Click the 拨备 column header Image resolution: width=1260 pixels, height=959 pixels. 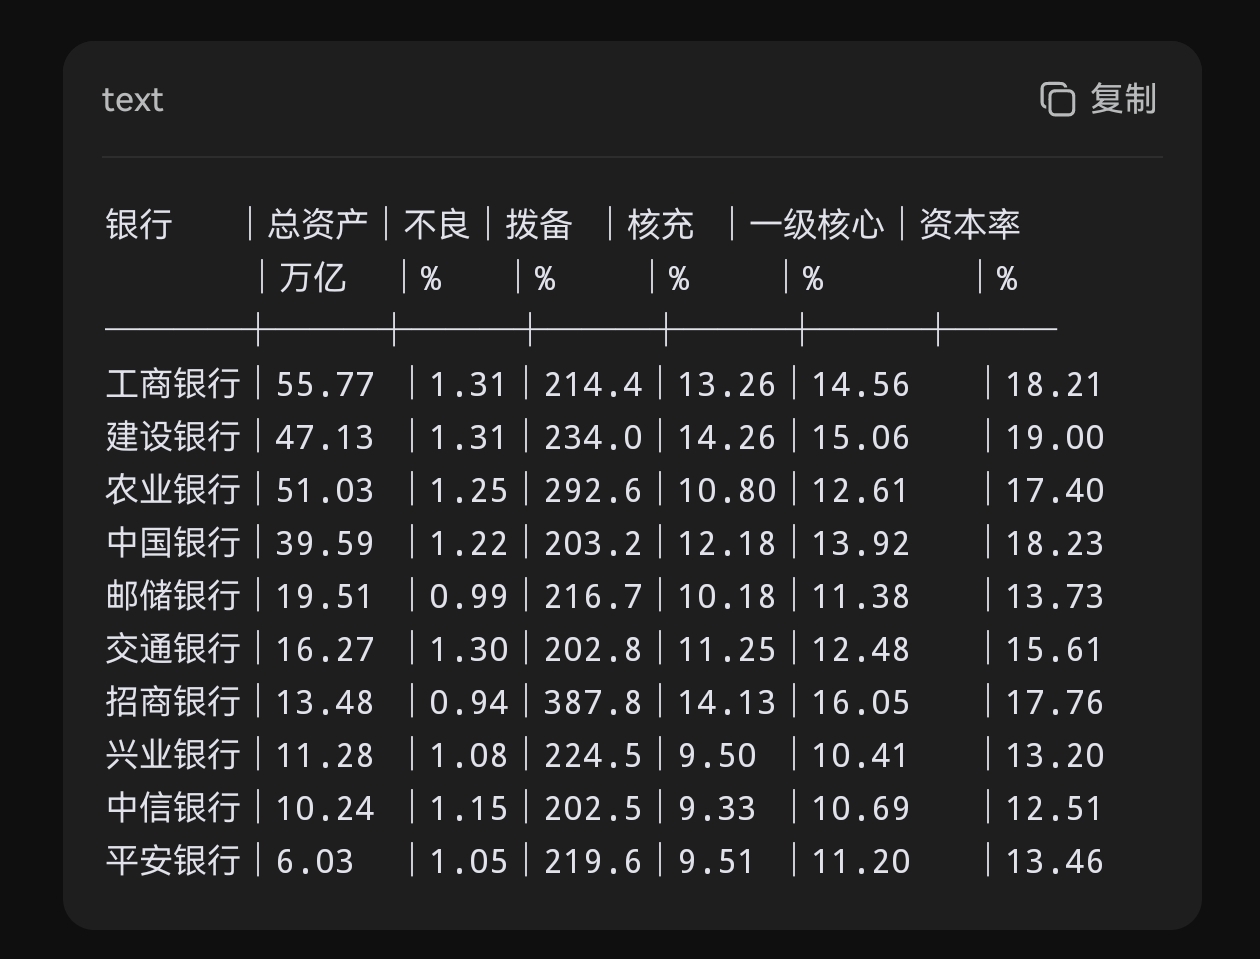point(539,224)
